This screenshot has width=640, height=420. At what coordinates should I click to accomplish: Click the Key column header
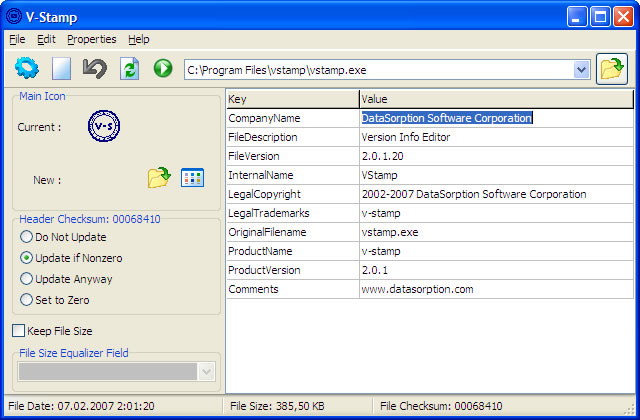click(292, 99)
